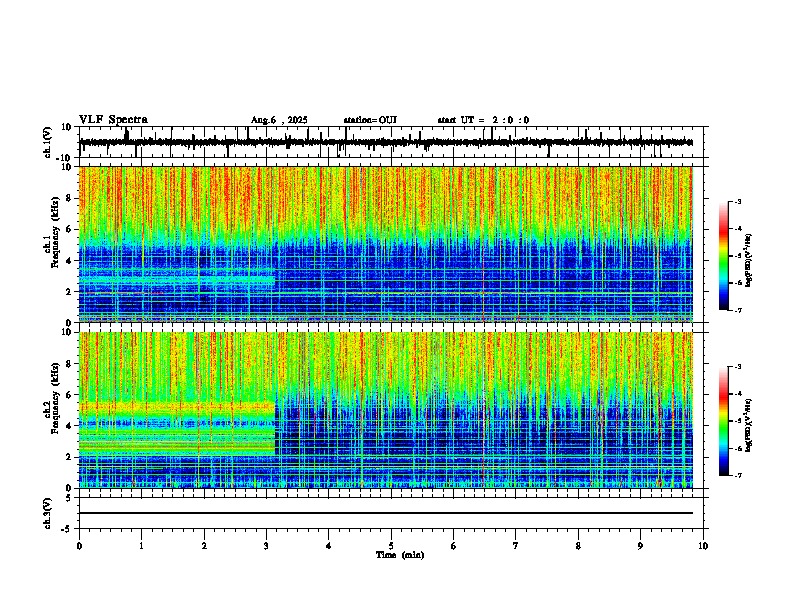Click the time axis tick label "5"

391,546
